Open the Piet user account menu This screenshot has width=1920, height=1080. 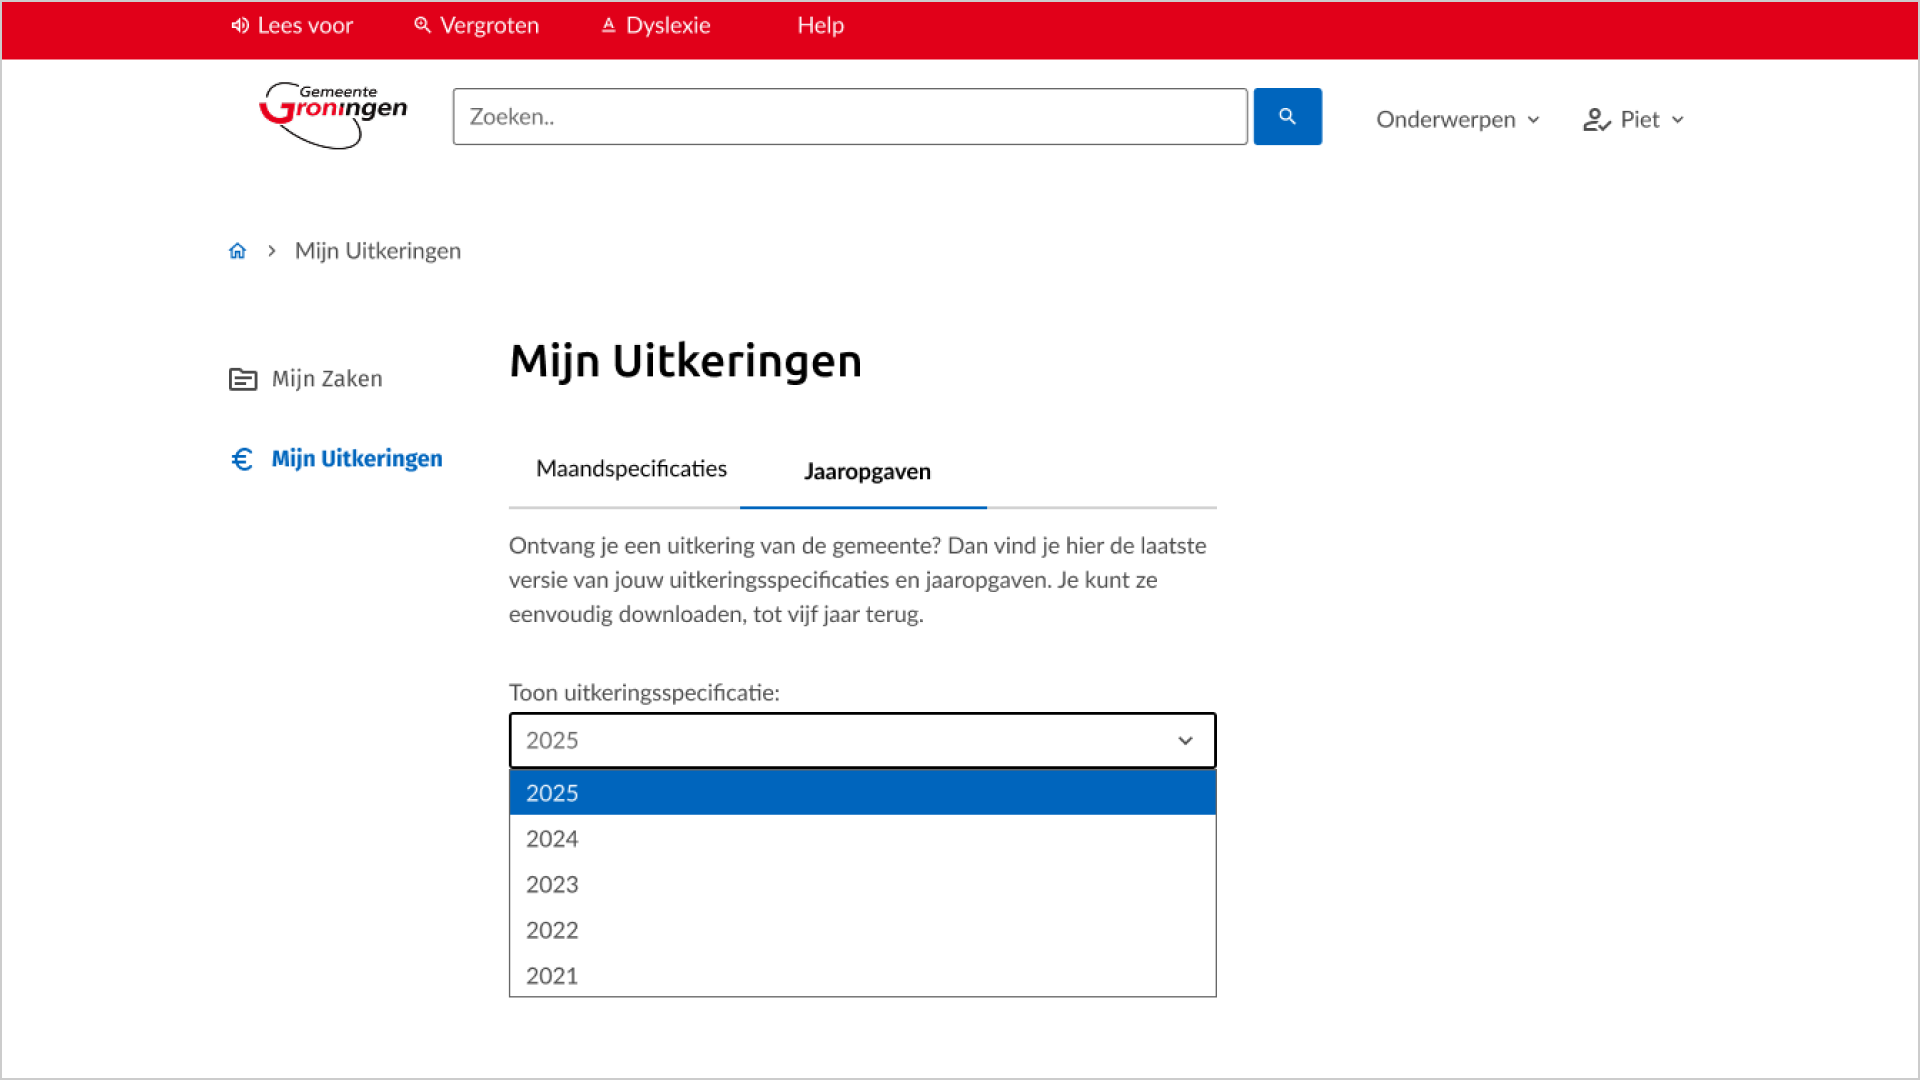click(x=1634, y=120)
